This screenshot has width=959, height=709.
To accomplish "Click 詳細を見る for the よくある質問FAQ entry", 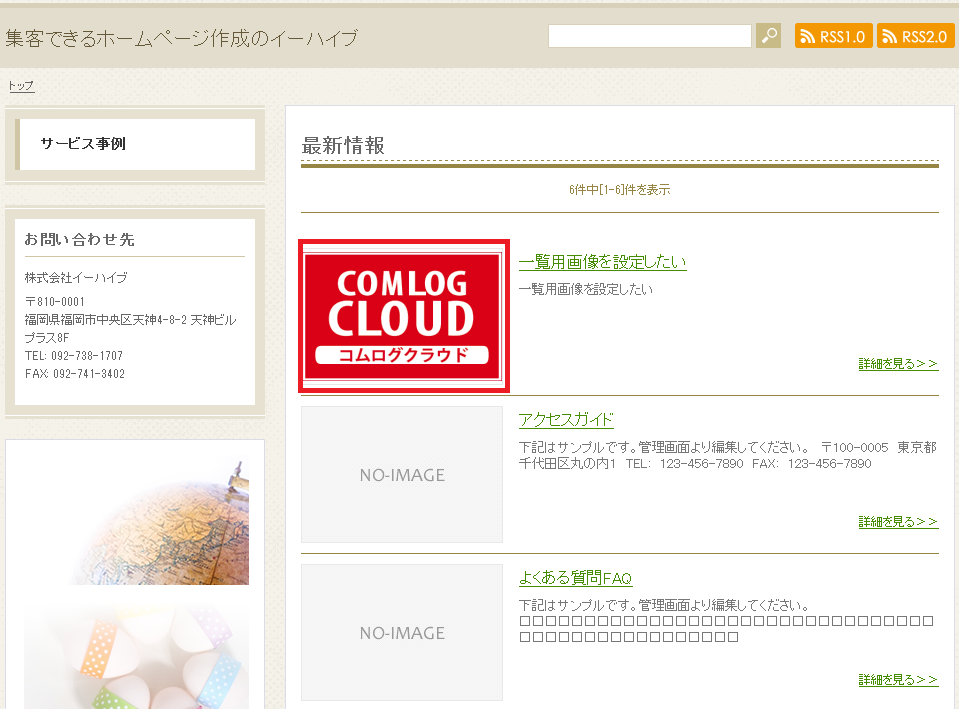I will [897, 679].
